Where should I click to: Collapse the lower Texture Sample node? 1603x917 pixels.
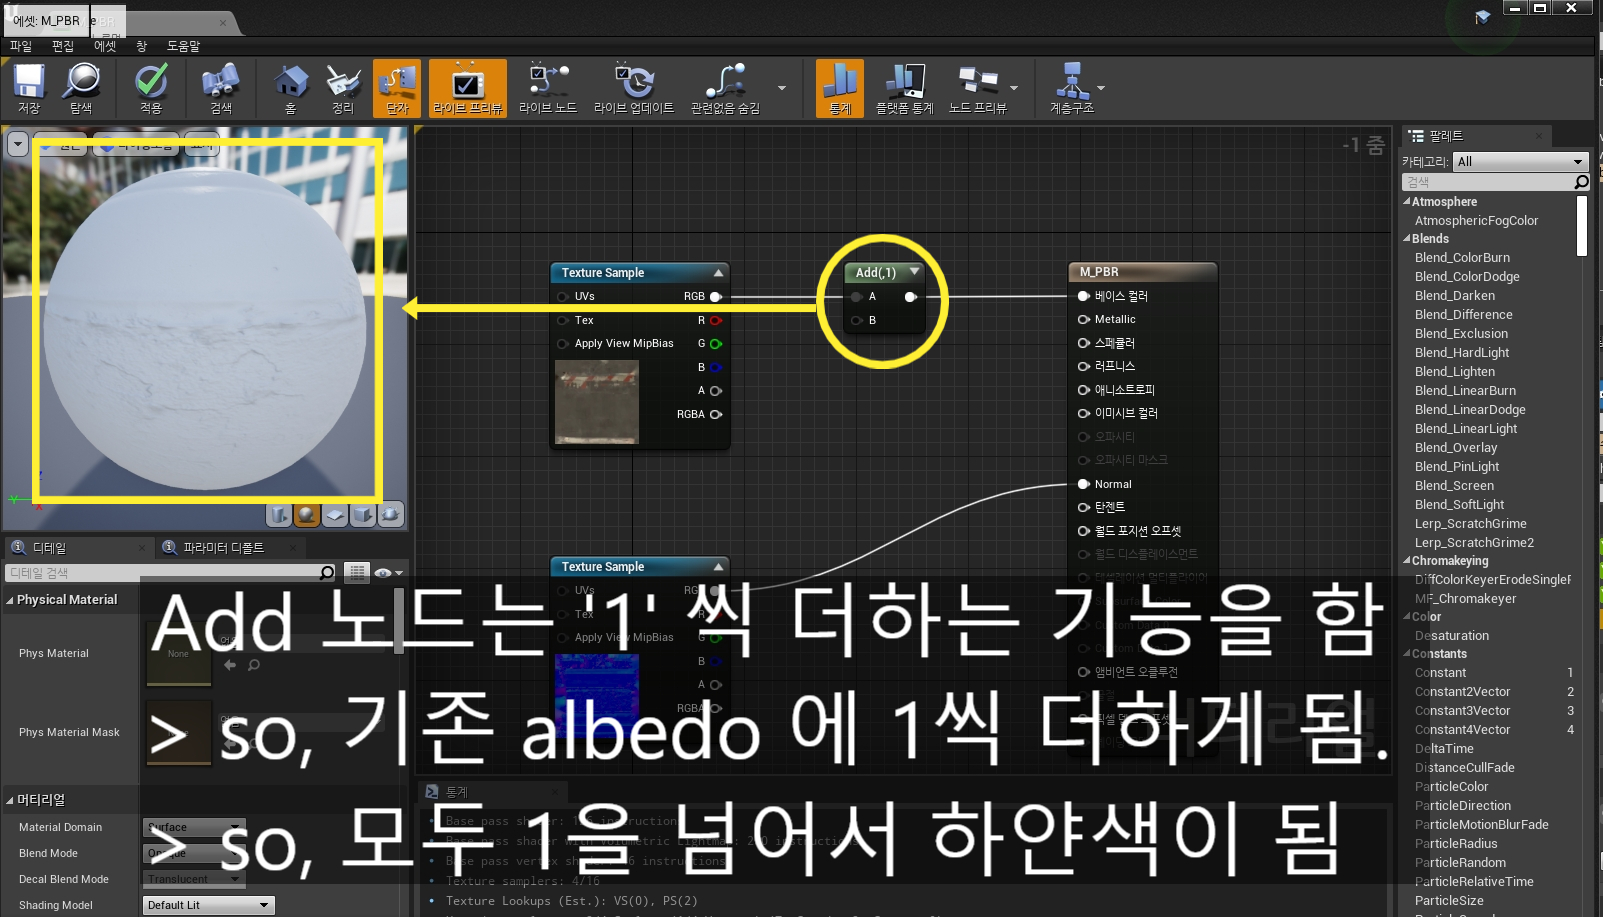[x=718, y=567]
